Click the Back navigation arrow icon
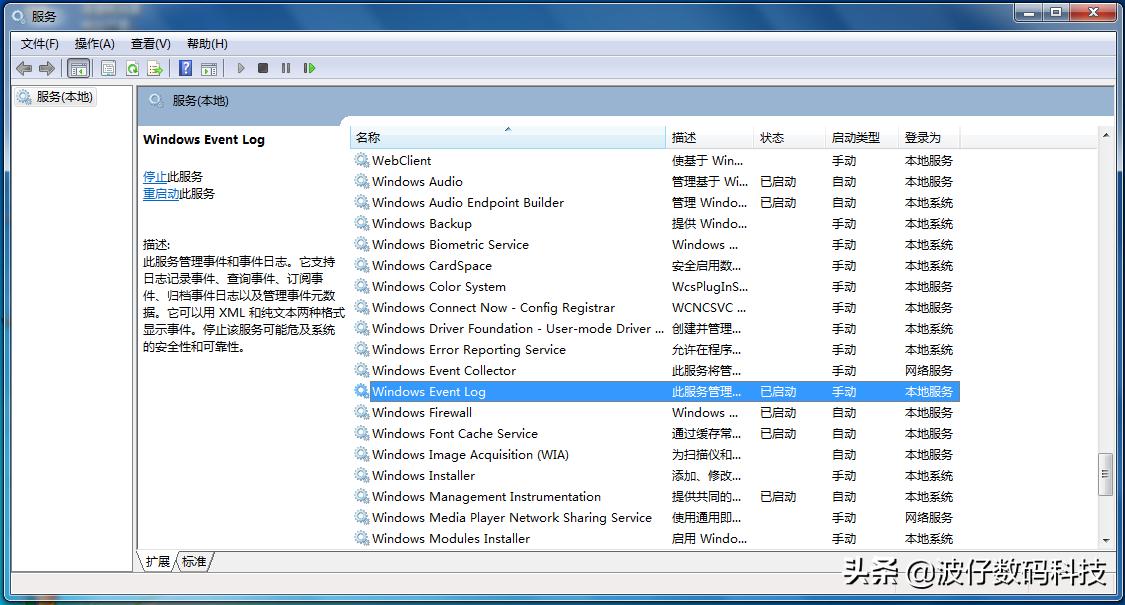 25,68
